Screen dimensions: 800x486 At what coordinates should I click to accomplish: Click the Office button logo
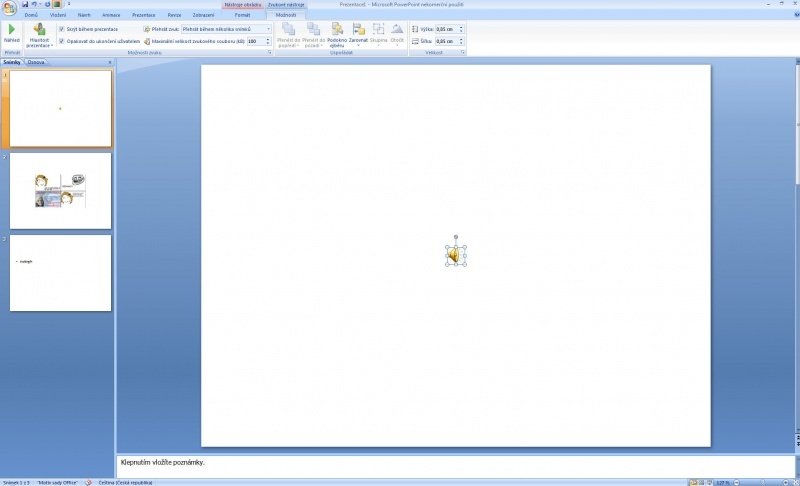9,6
